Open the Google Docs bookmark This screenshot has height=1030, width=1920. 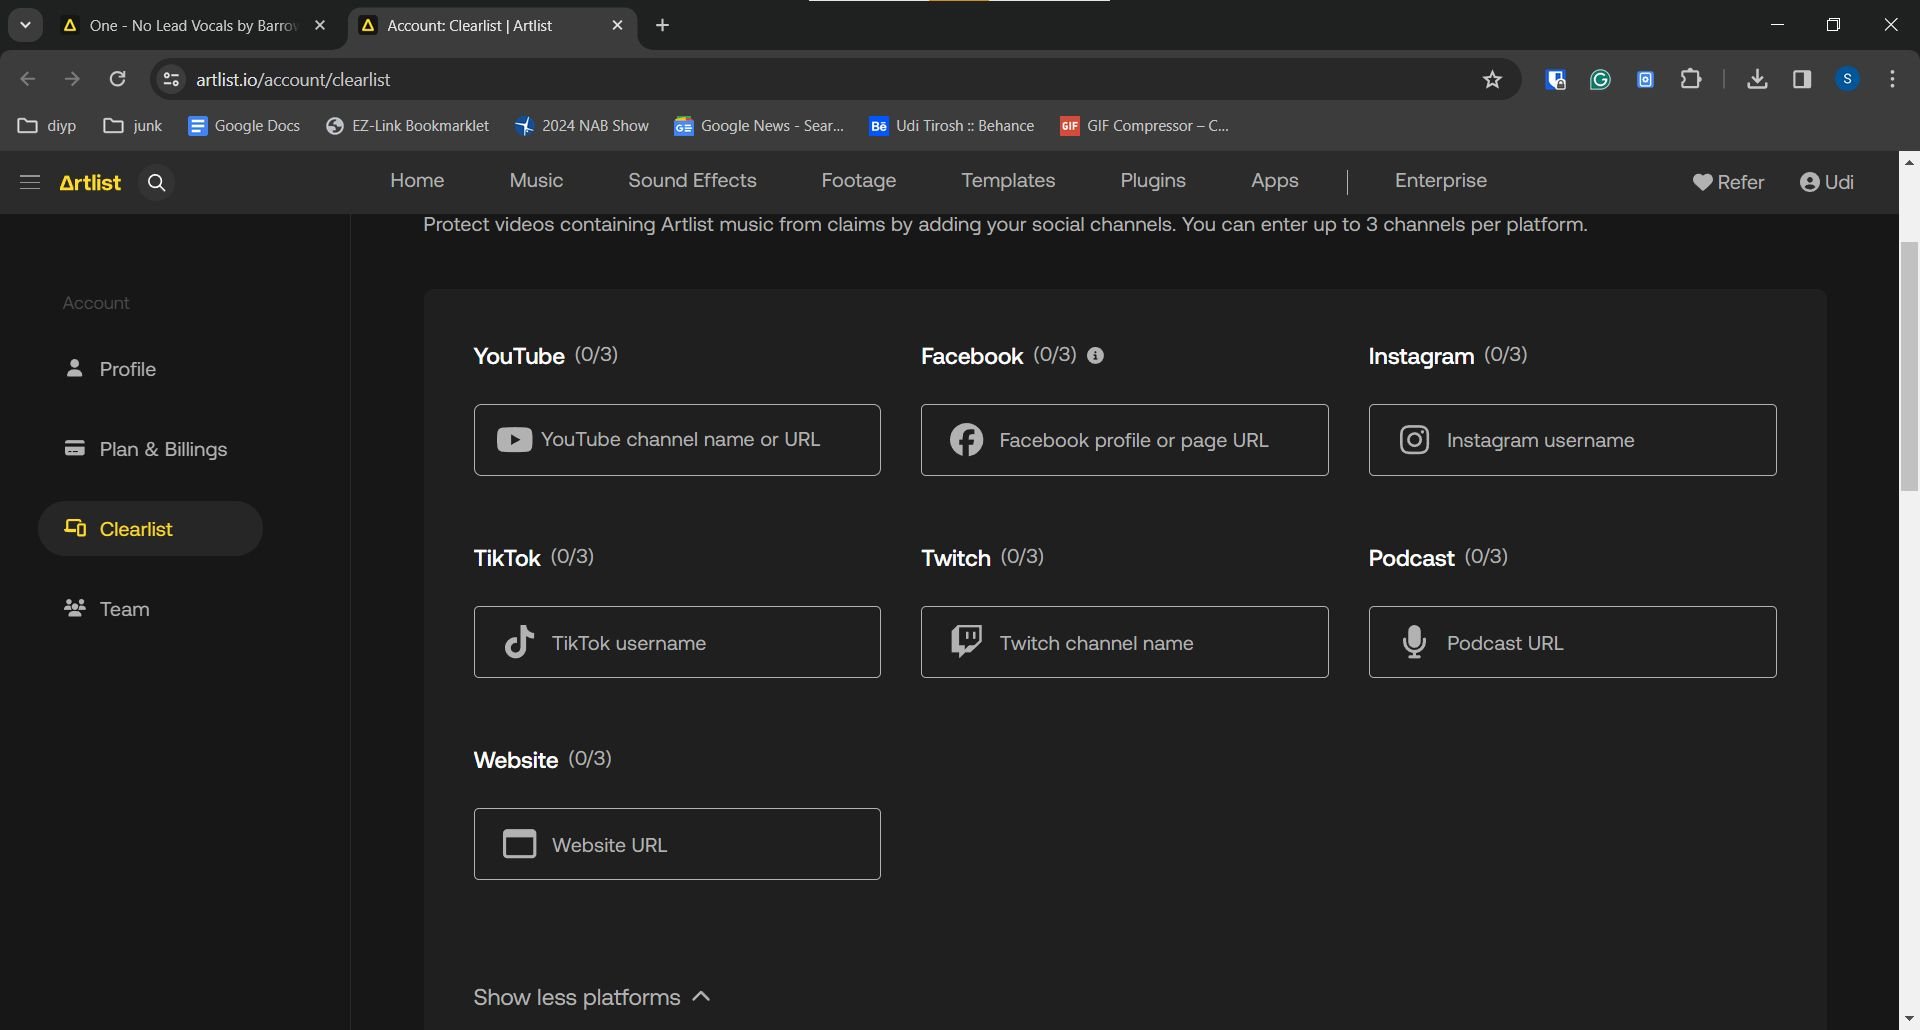[x=244, y=125]
